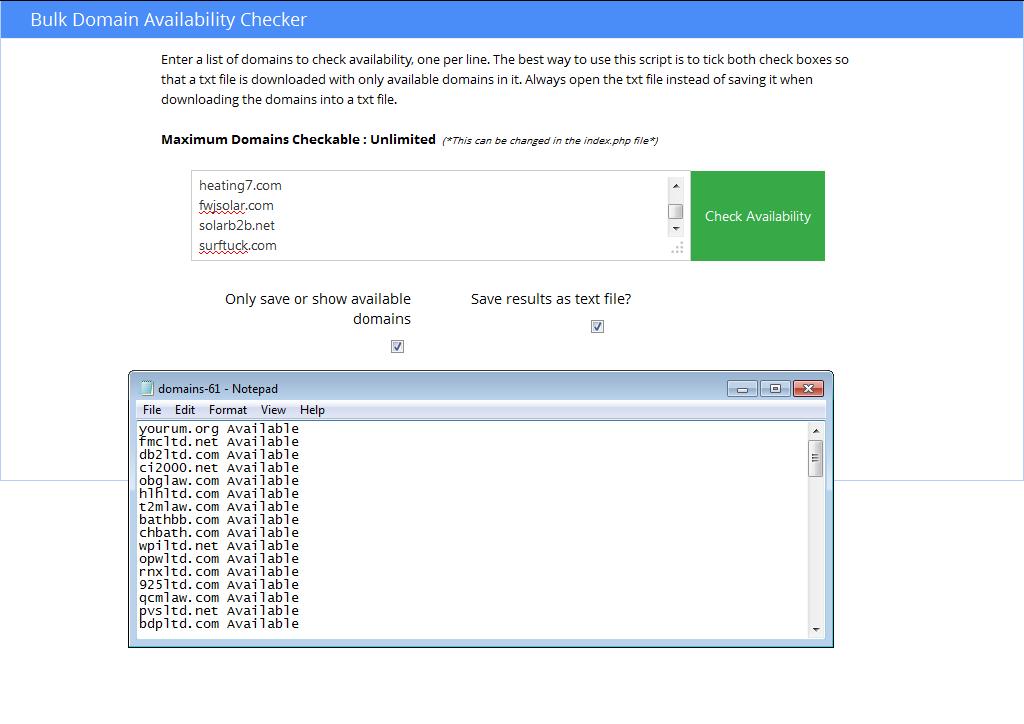Click the textarea resize grip handle
The image size is (1024, 724).
click(x=678, y=247)
